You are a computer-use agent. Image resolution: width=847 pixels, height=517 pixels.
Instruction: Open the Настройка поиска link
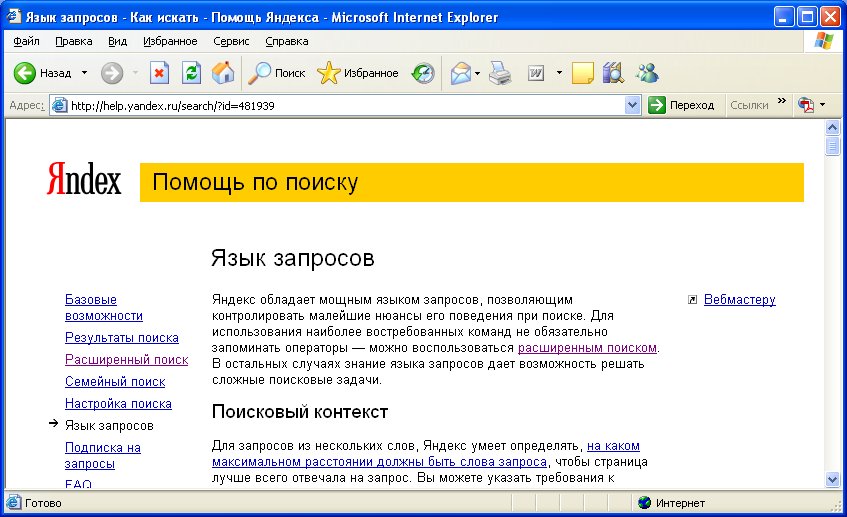[118, 404]
